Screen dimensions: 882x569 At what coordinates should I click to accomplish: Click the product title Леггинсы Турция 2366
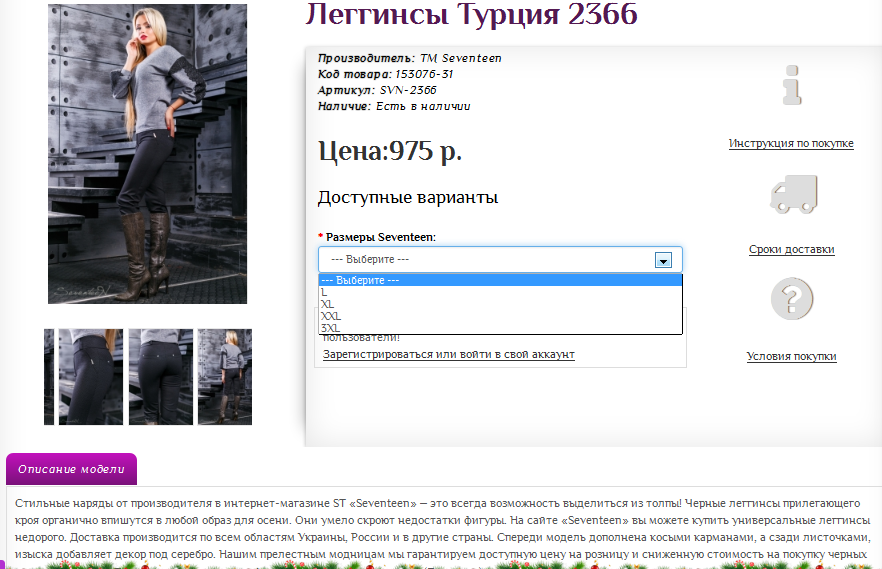[471, 13]
